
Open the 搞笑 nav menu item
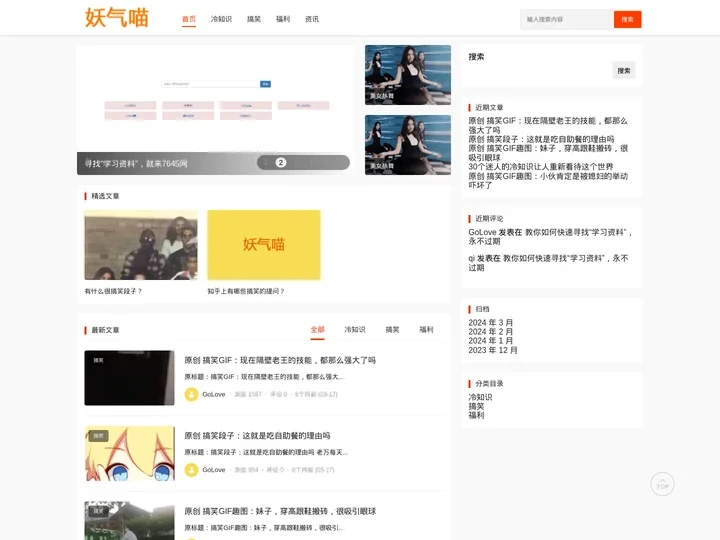254,19
